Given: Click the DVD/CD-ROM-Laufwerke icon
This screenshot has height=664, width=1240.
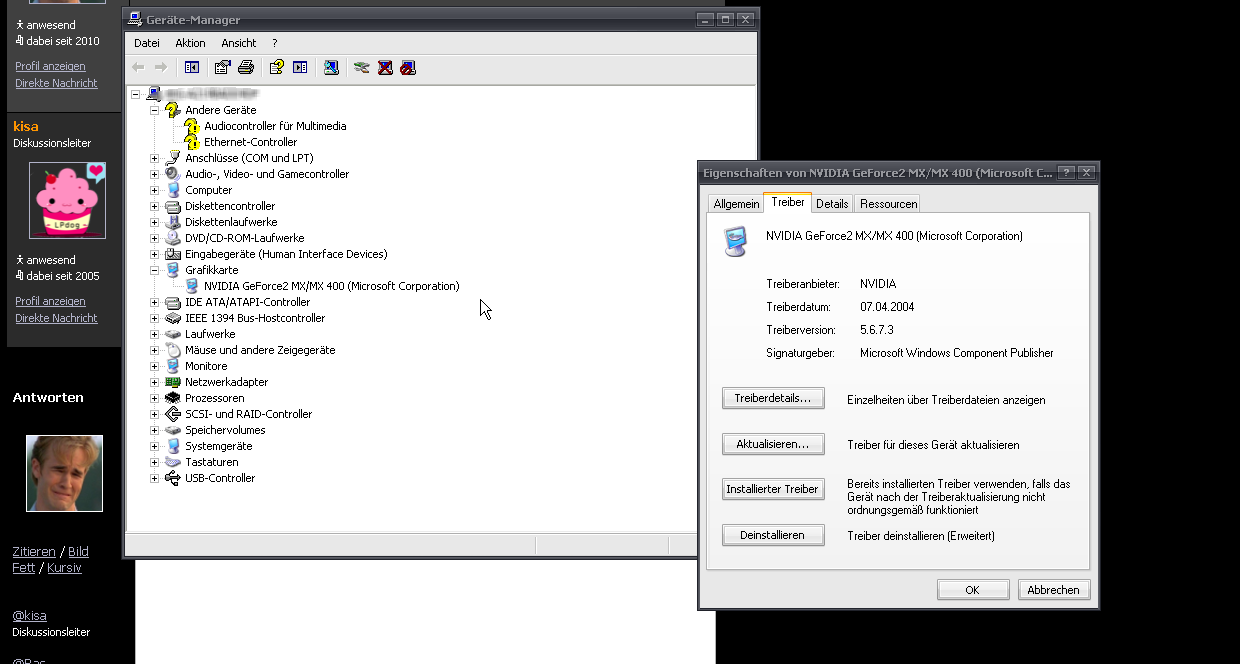Looking at the screenshot, I should coord(173,238).
